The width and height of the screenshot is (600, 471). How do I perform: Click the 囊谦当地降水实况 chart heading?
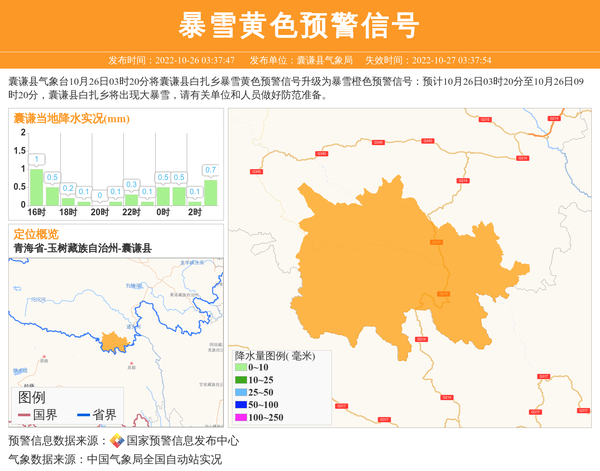[71, 119]
